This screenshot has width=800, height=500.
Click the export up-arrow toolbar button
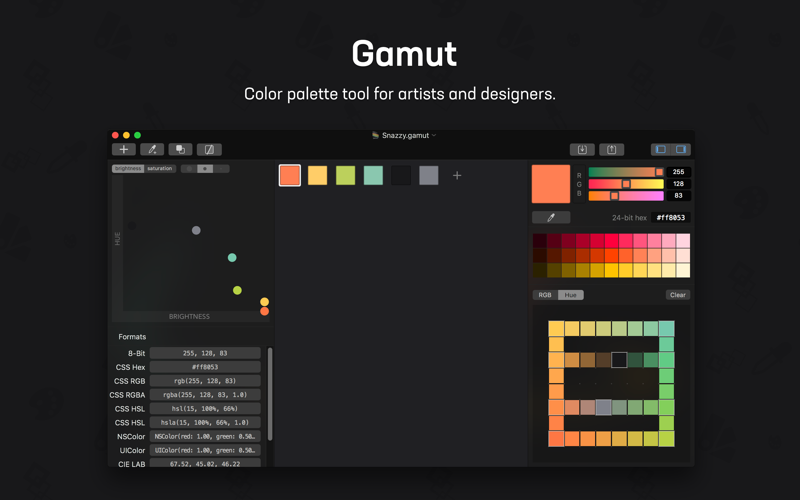click(x=611, y=149)
